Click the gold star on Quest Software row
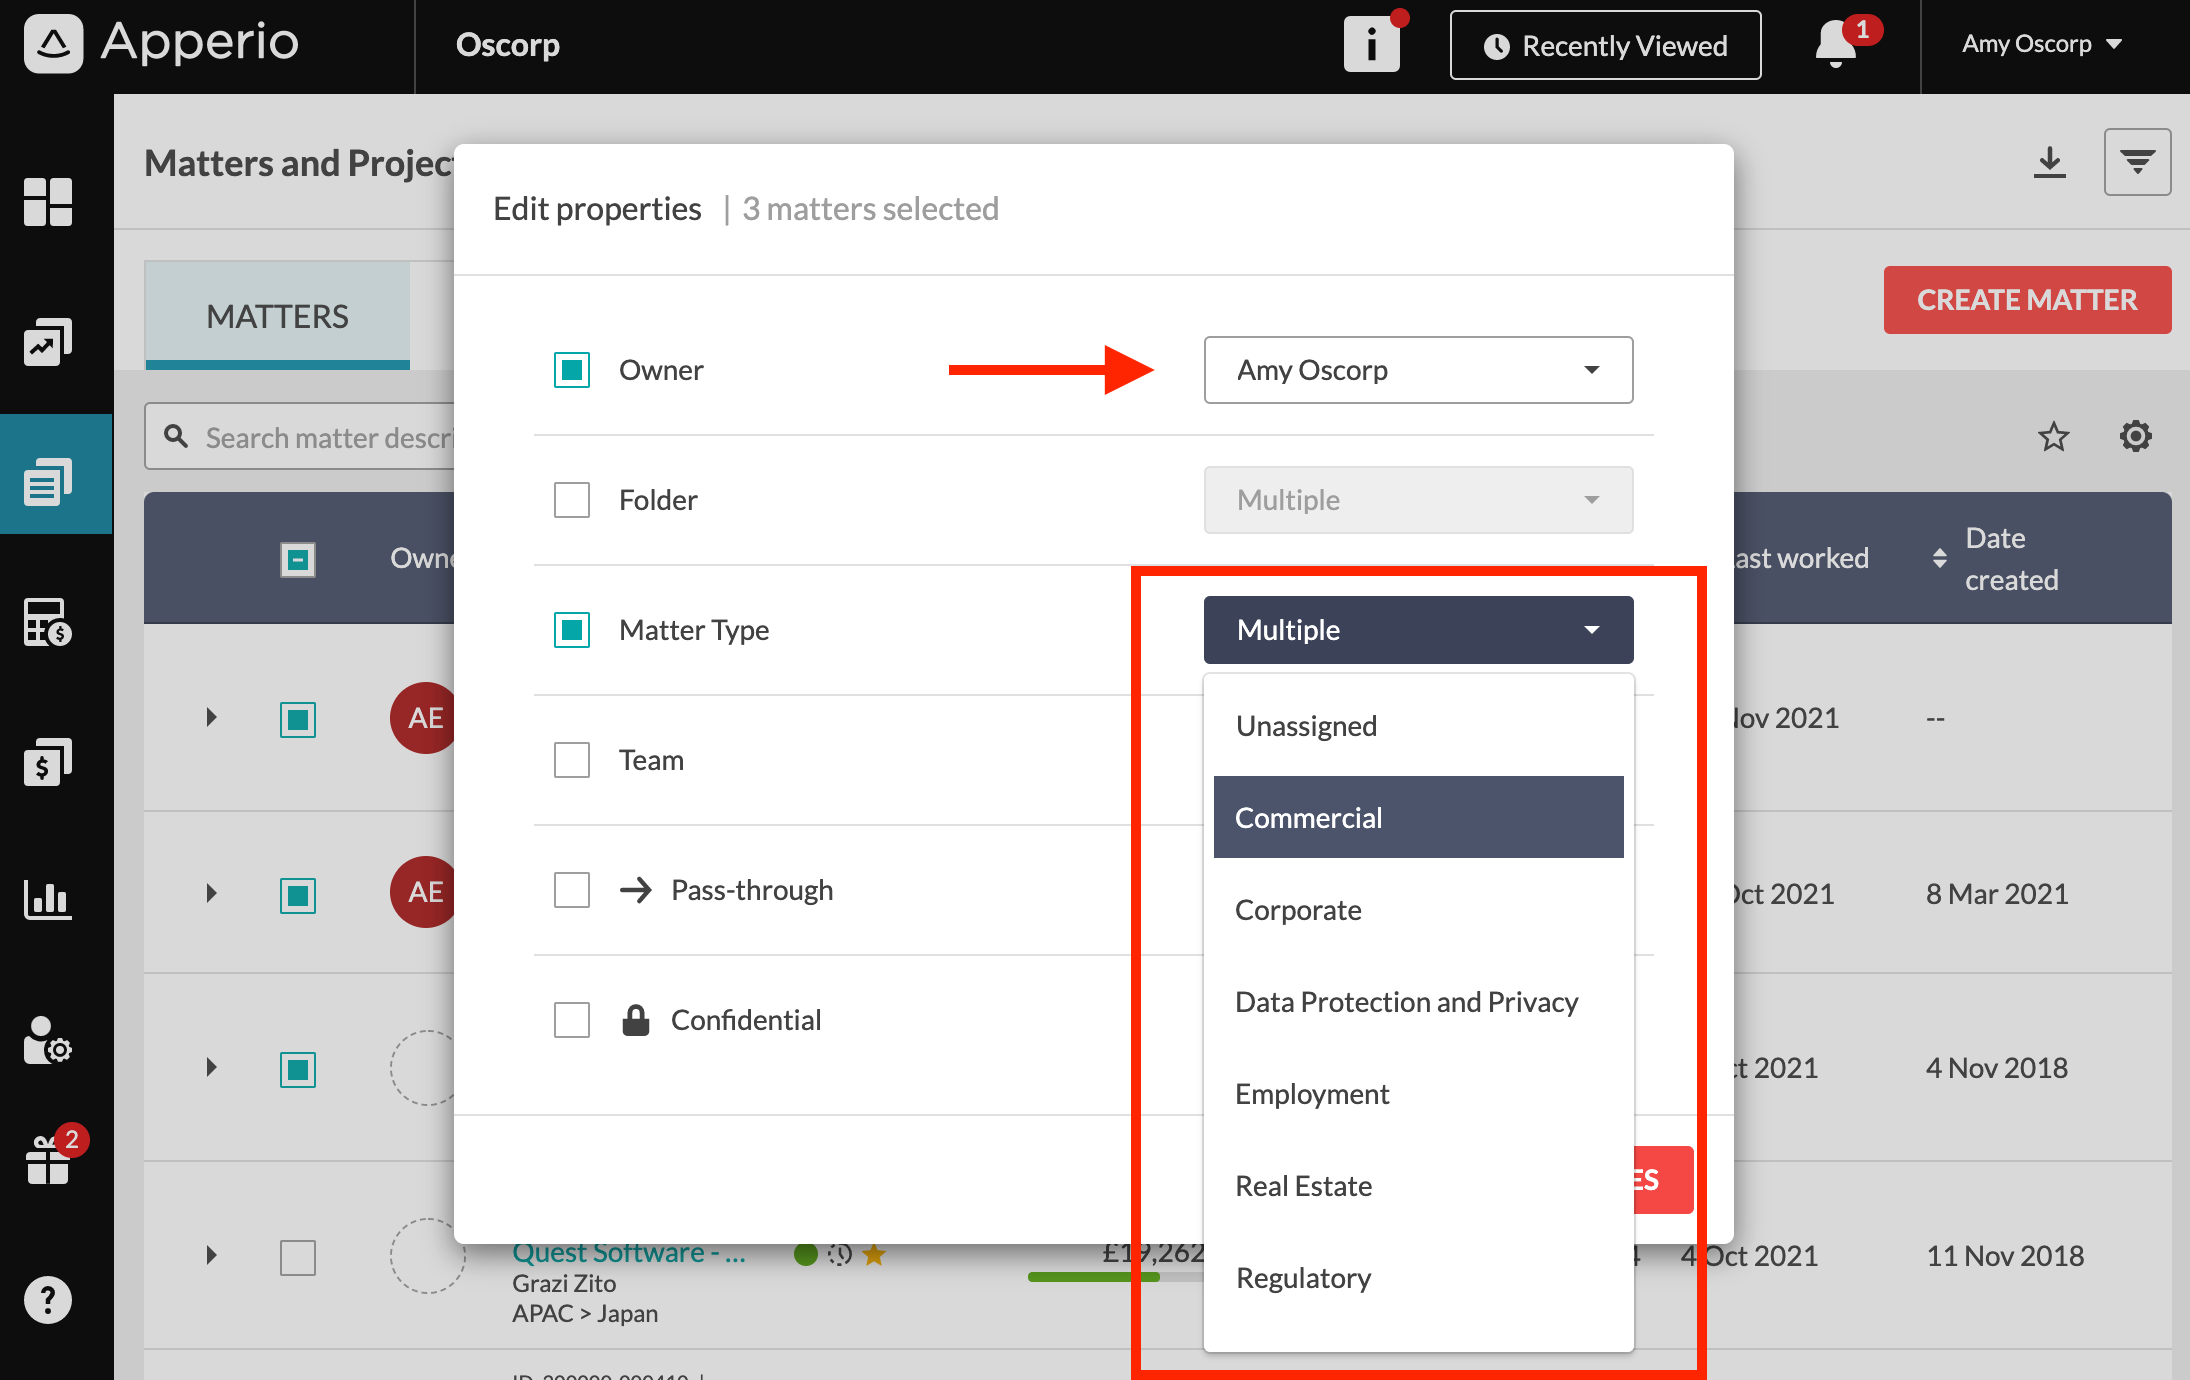Image resolution: width=2190 pixels, height=1380 pixels. [x=874, y=1254]
